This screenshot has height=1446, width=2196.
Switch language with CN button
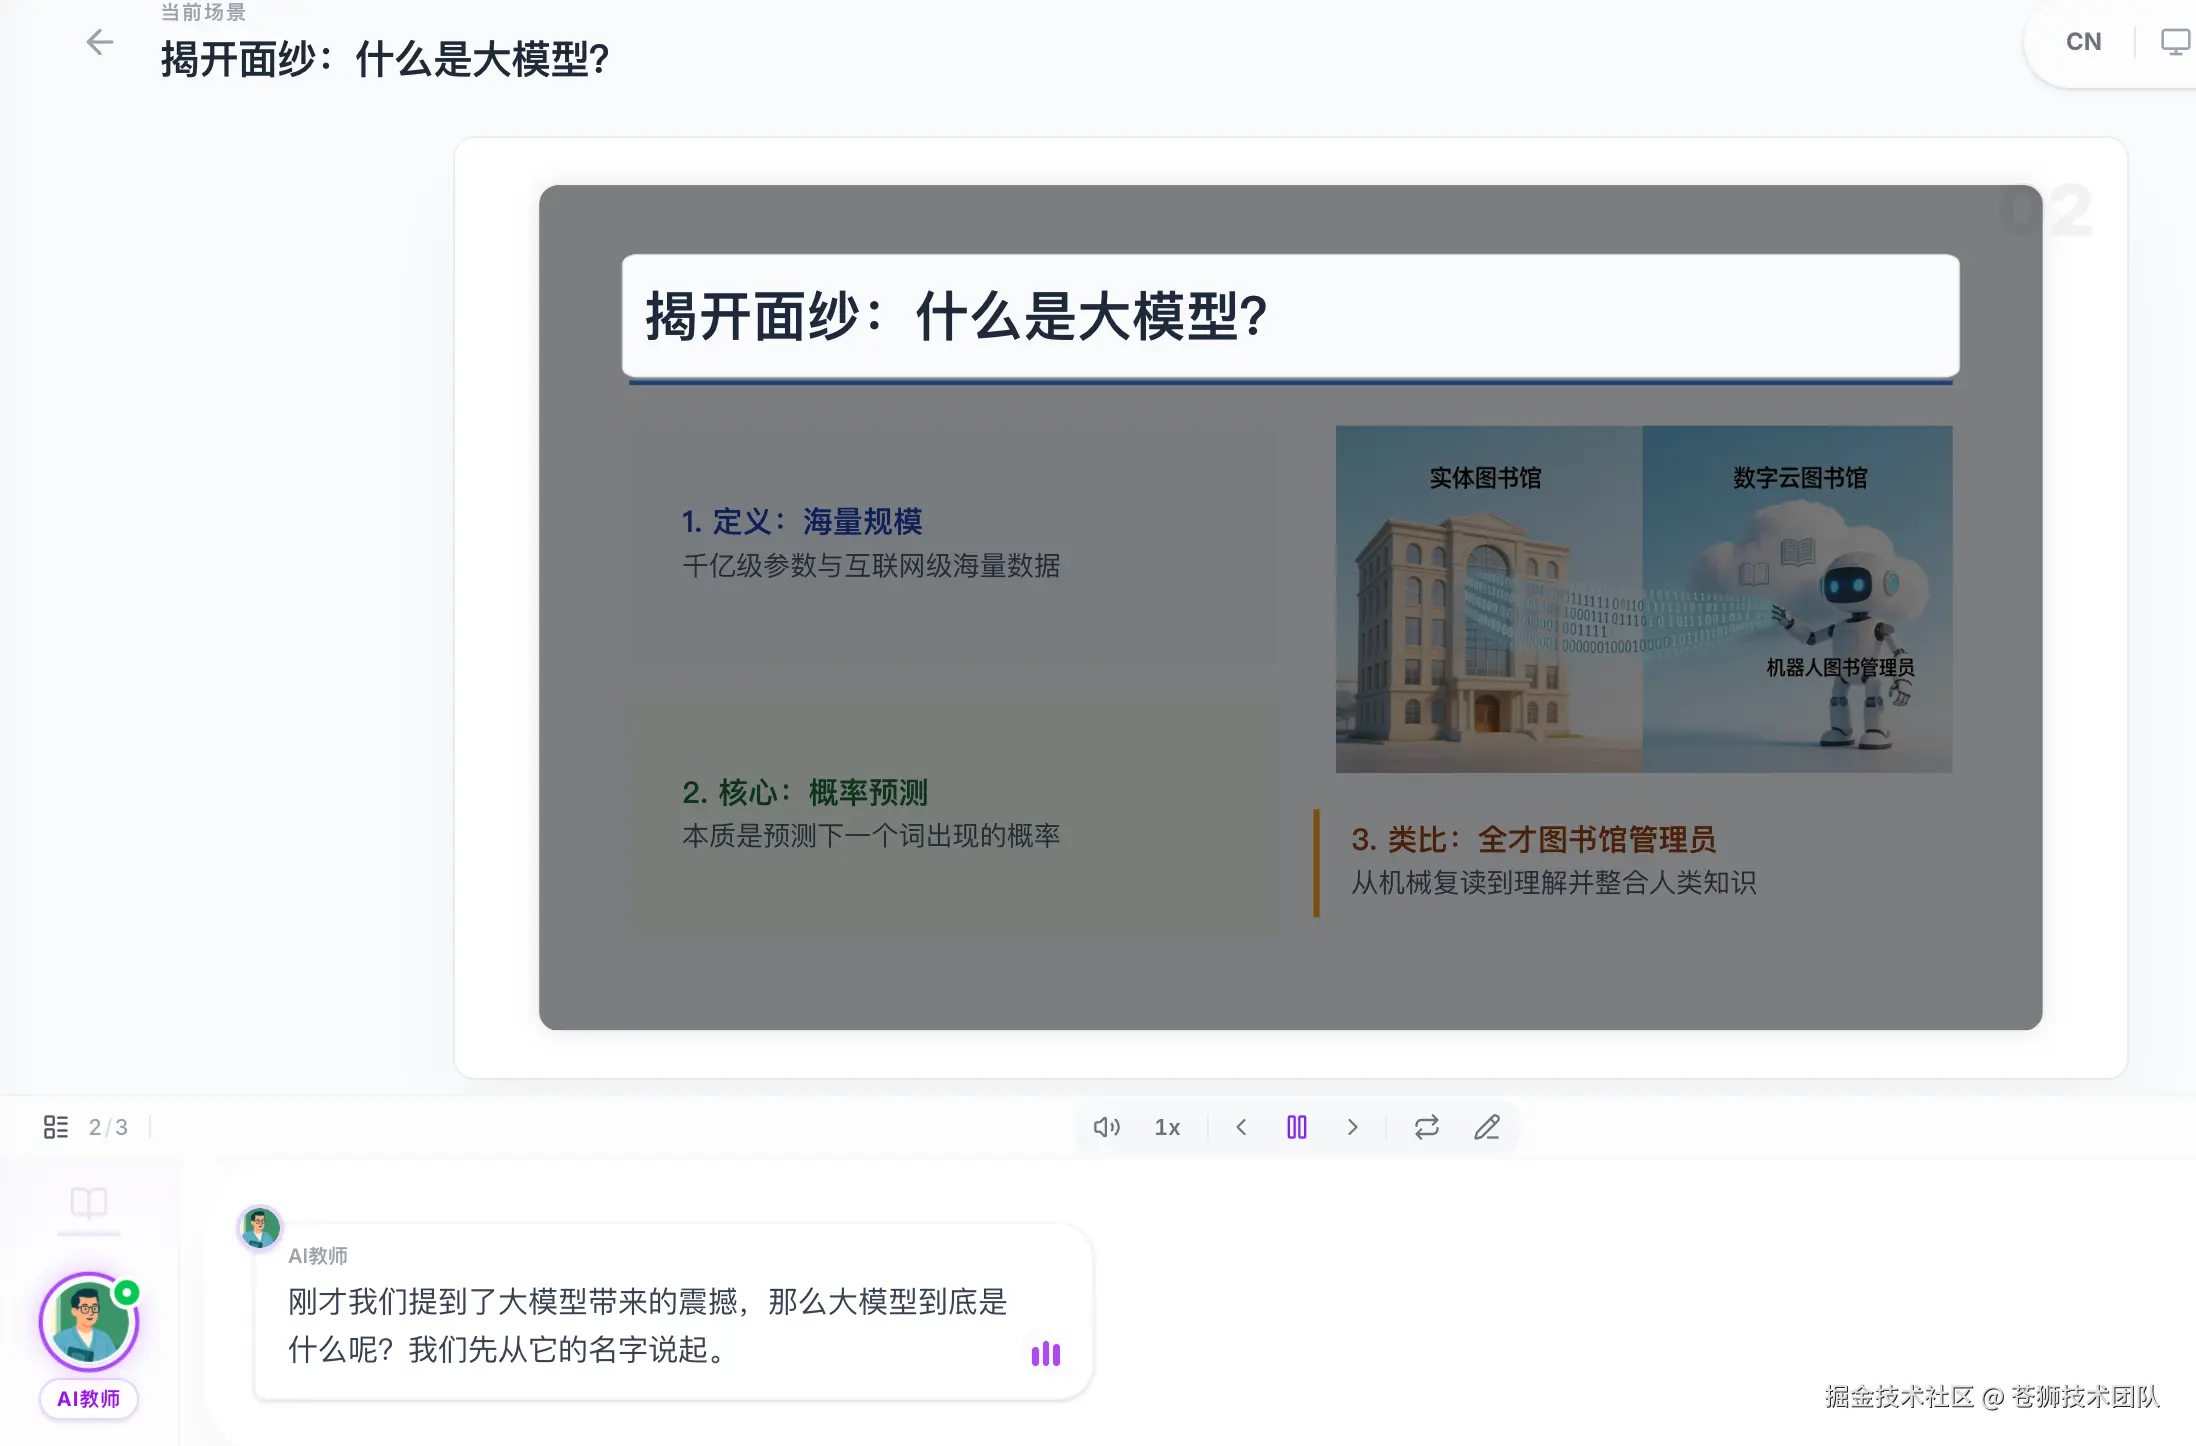coord(2083,42)
